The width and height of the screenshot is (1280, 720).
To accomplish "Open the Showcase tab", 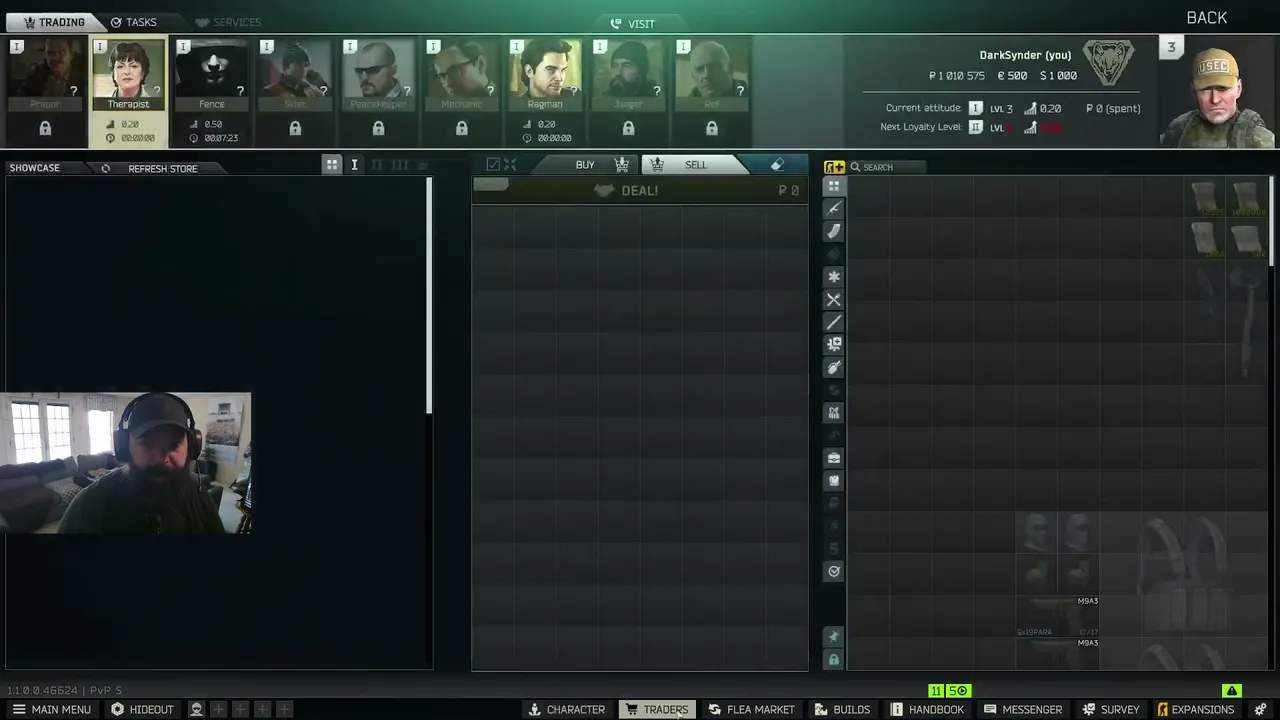I will point(35,168).
